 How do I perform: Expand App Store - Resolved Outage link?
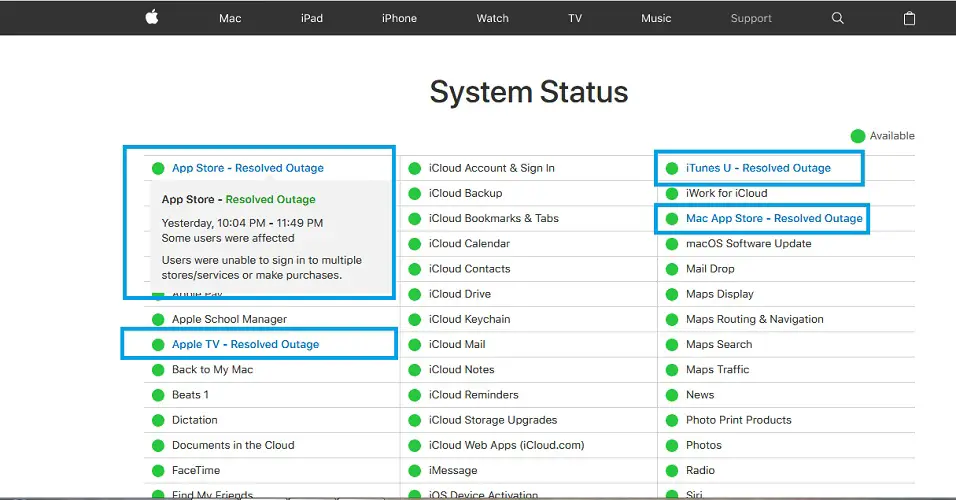[x=247, y=168]
